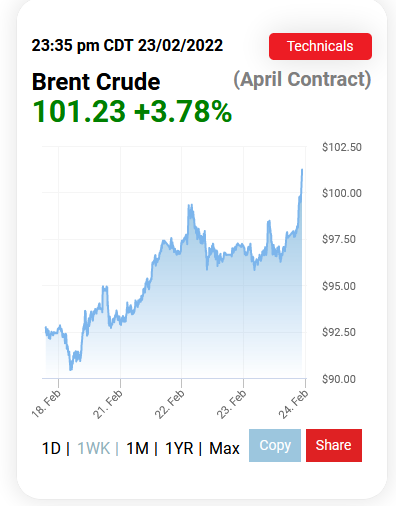Click the 18. Feb axis label

[47, 403]
